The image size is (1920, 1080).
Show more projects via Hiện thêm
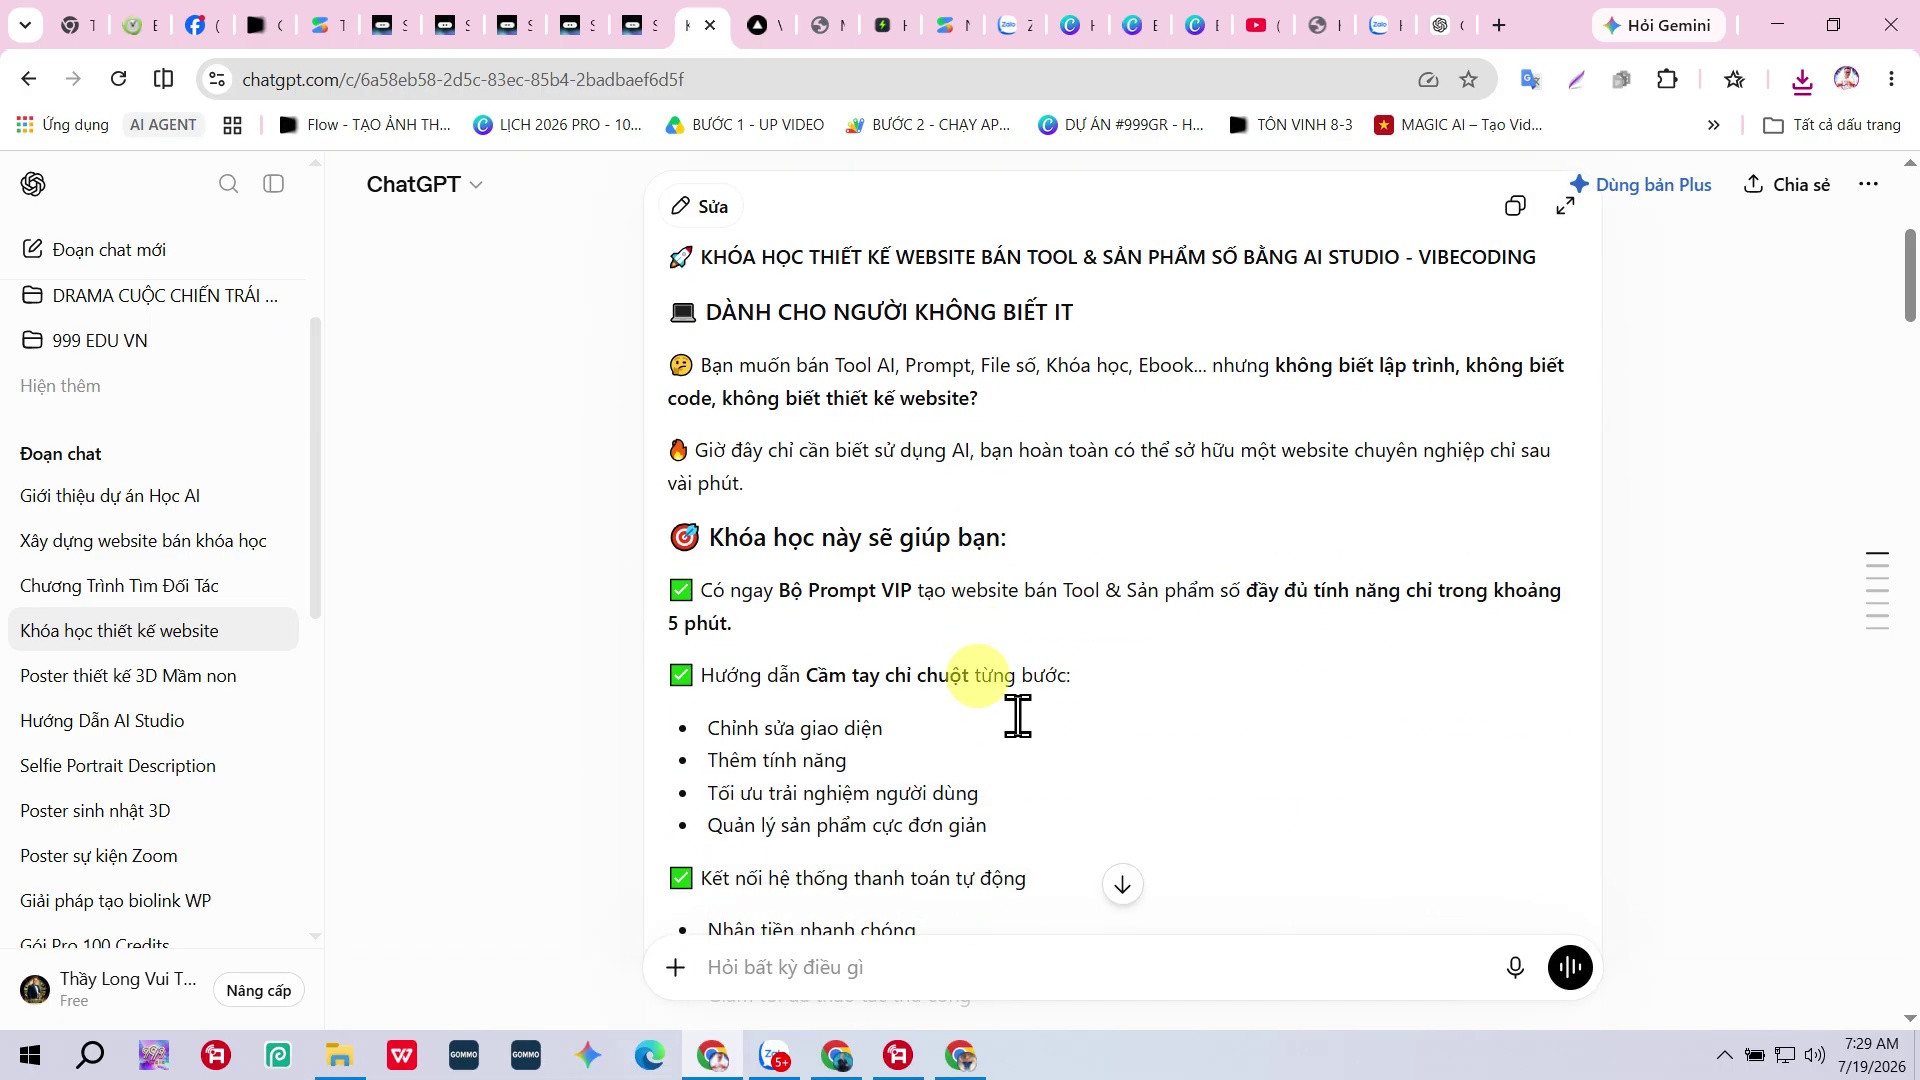[x=60, y=386]
